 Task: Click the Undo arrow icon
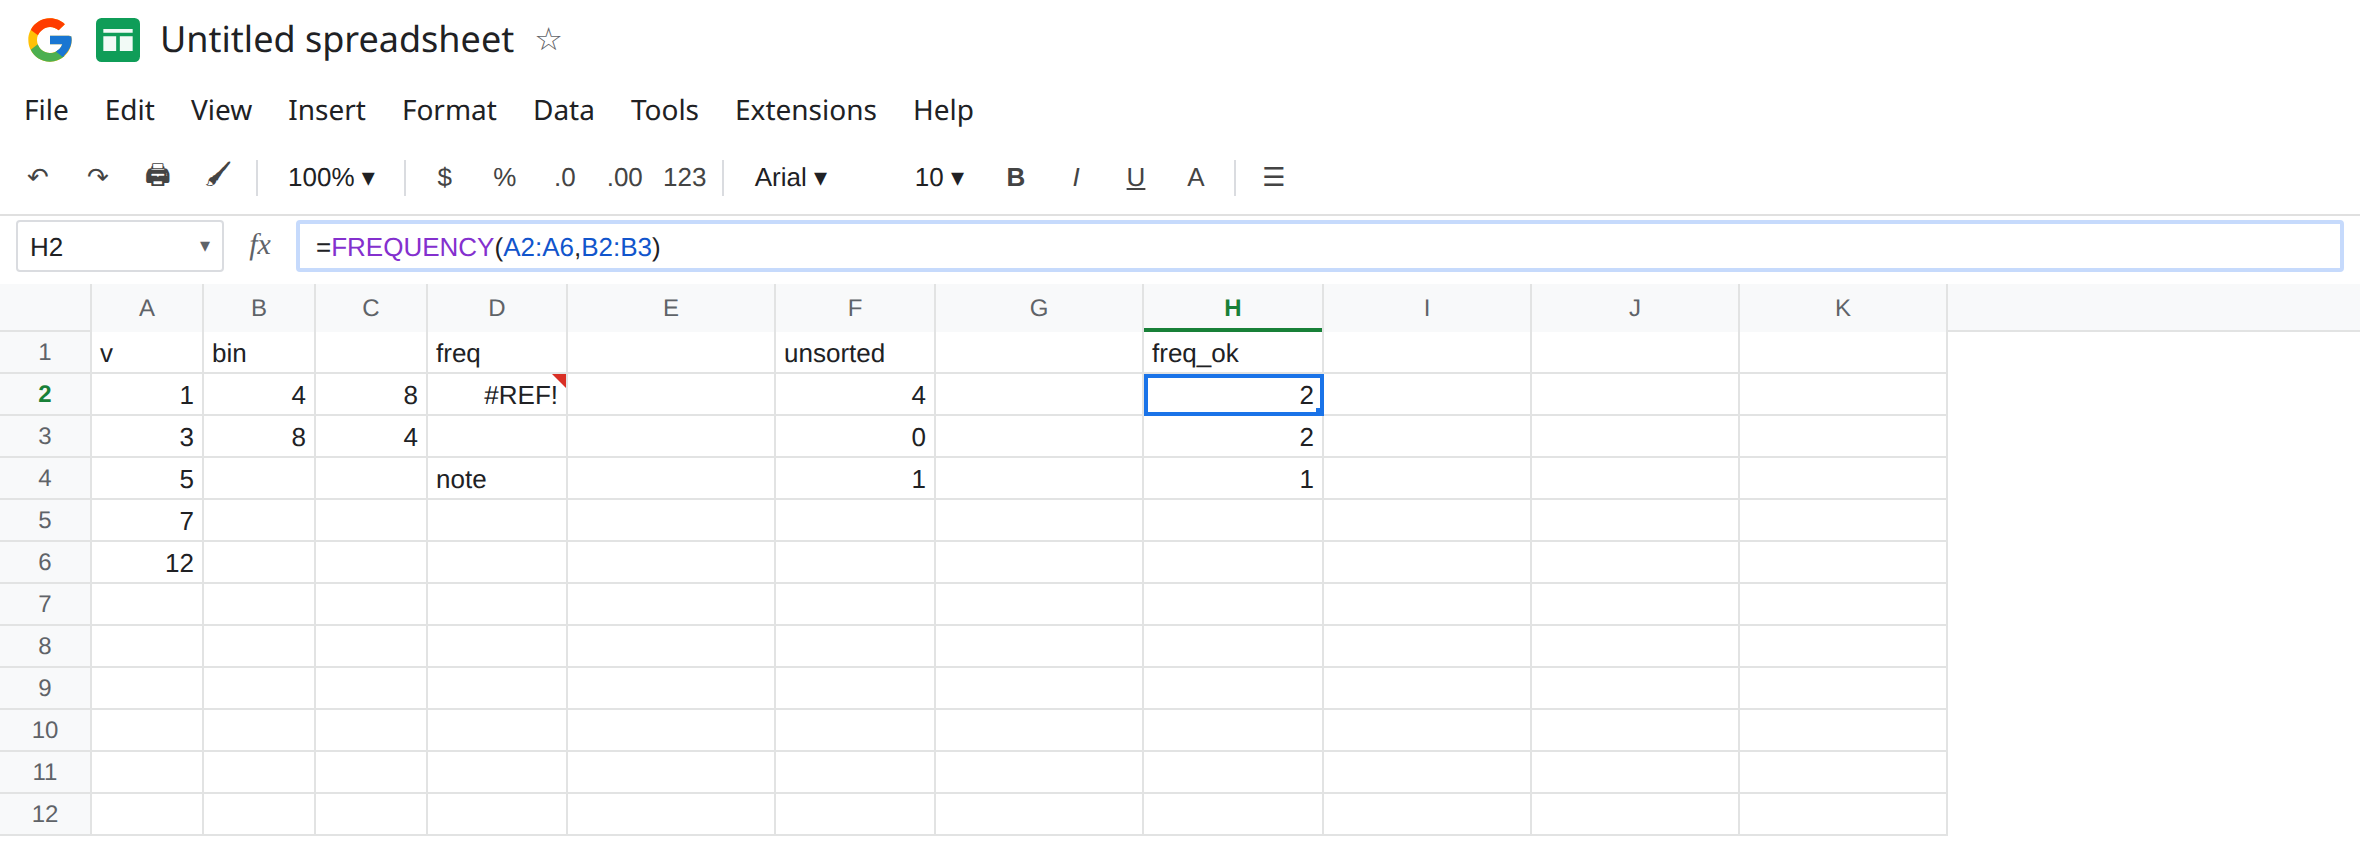38,177
